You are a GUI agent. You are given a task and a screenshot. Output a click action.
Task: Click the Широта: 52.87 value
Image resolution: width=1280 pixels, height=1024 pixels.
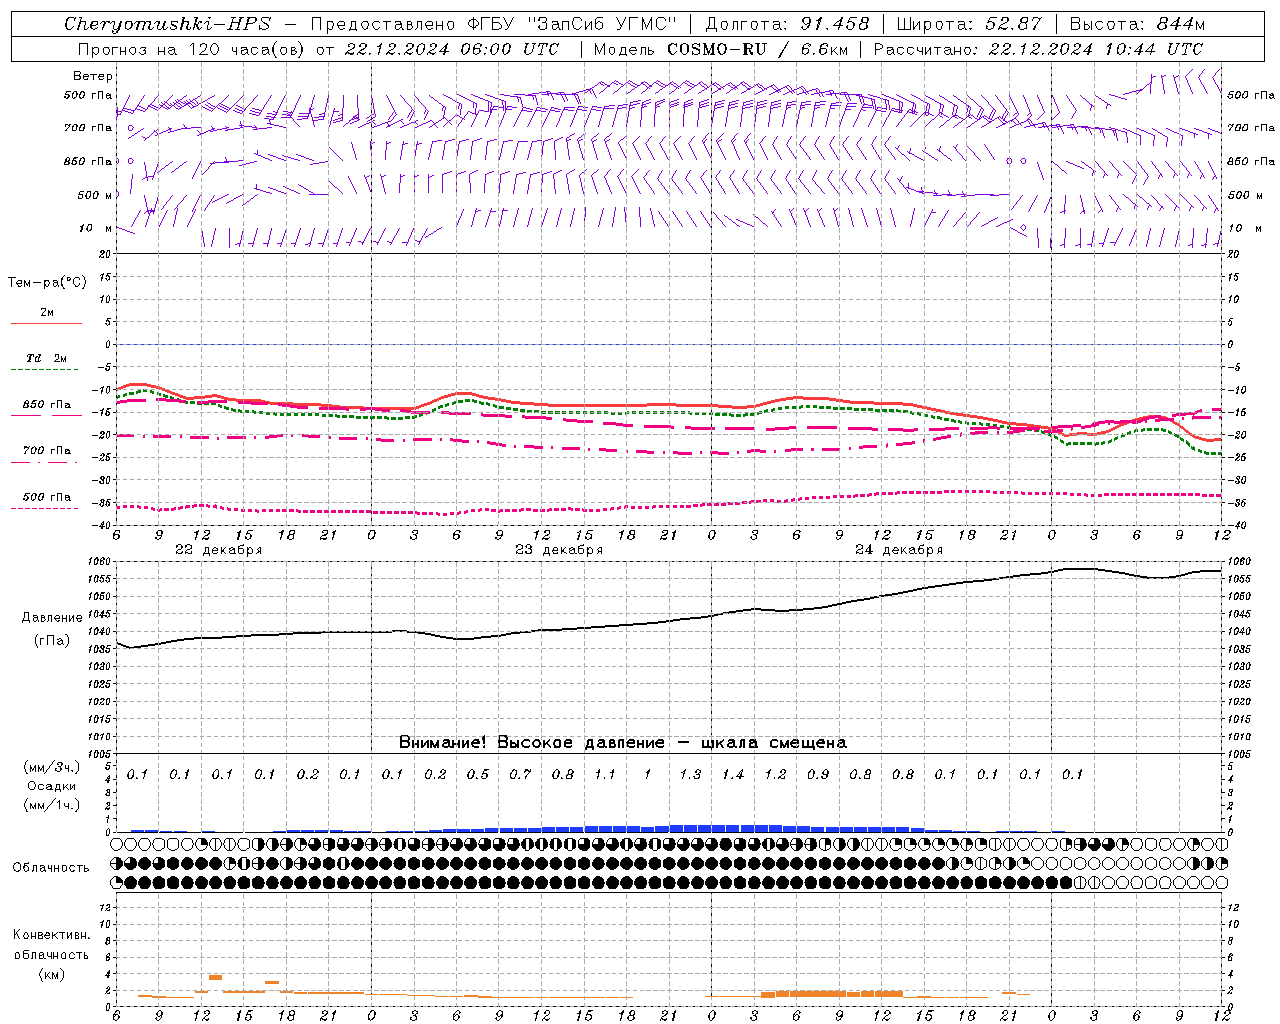click(969, 24)
